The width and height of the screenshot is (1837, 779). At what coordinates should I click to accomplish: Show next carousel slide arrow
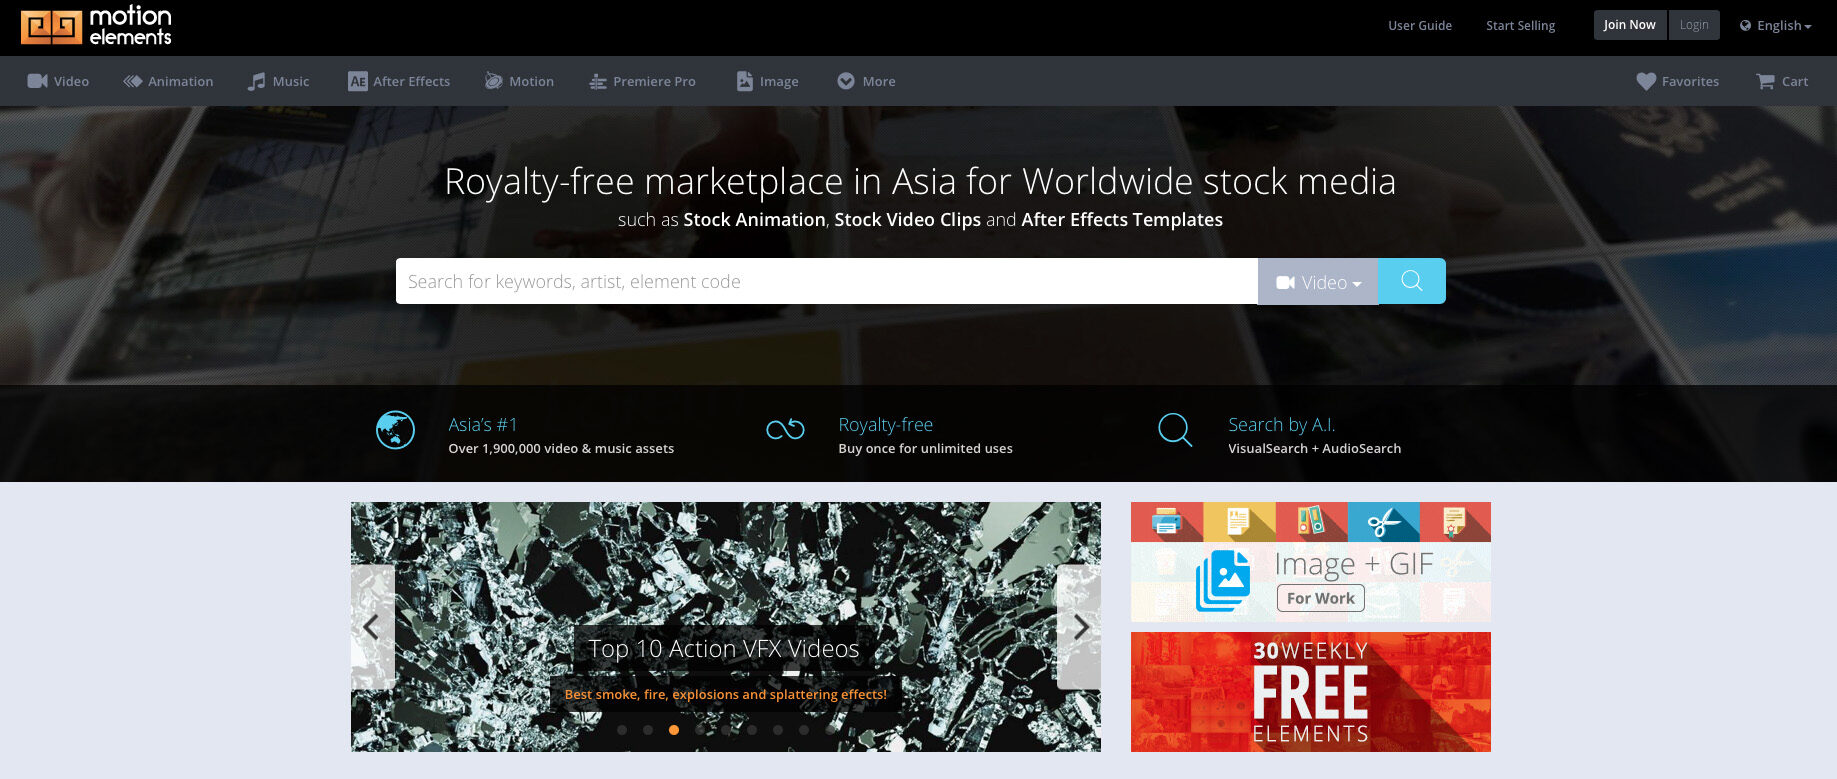coord(1080,627)
